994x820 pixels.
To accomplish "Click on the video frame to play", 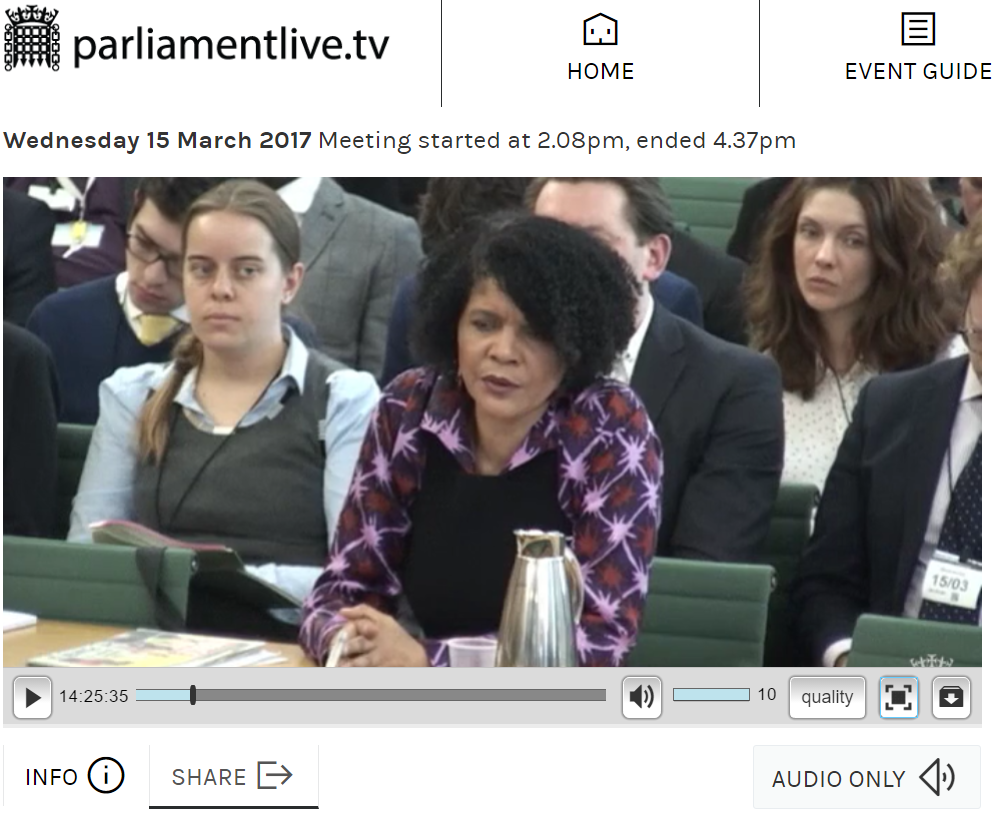I will 492,422.
